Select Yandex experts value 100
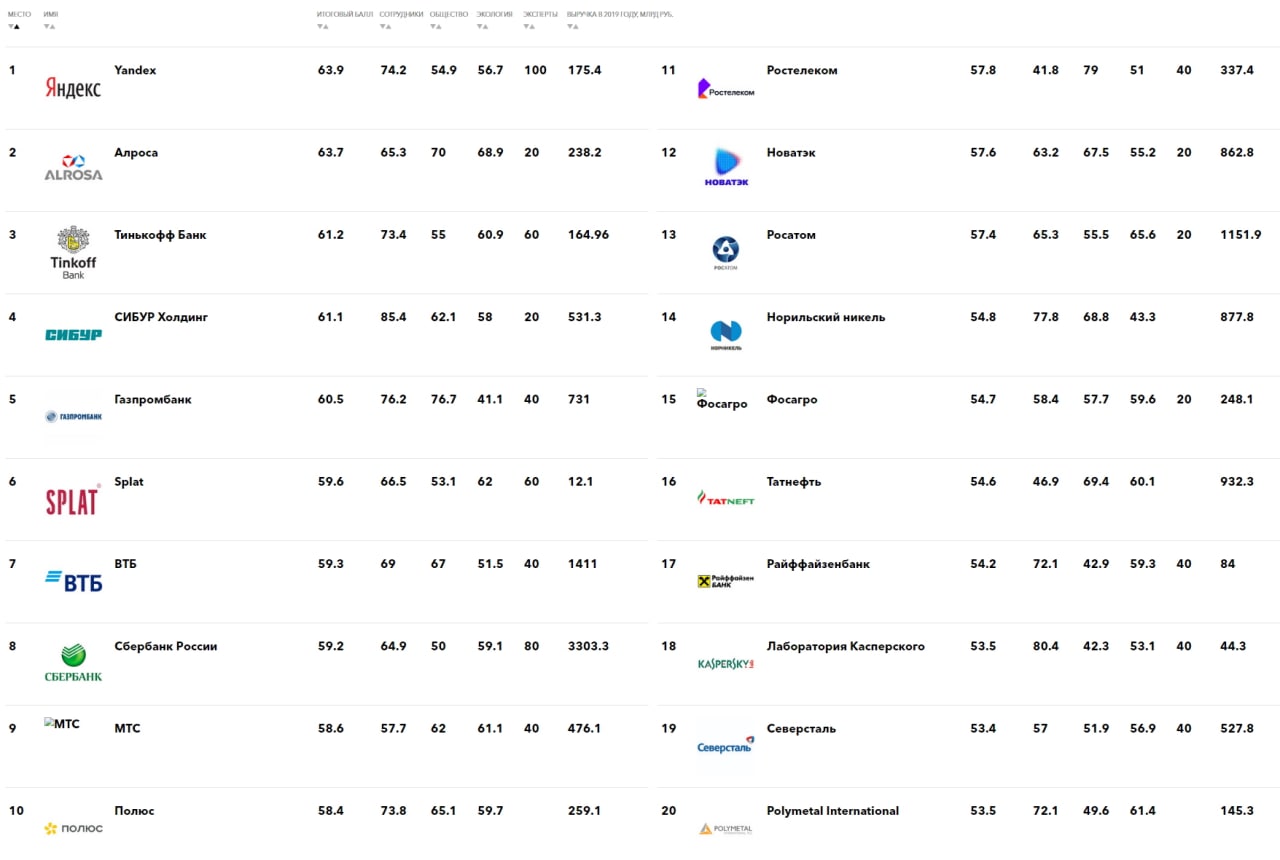The height and width of the screenshot is (860, 1280). pyautogui.click(x=536, y=71)
